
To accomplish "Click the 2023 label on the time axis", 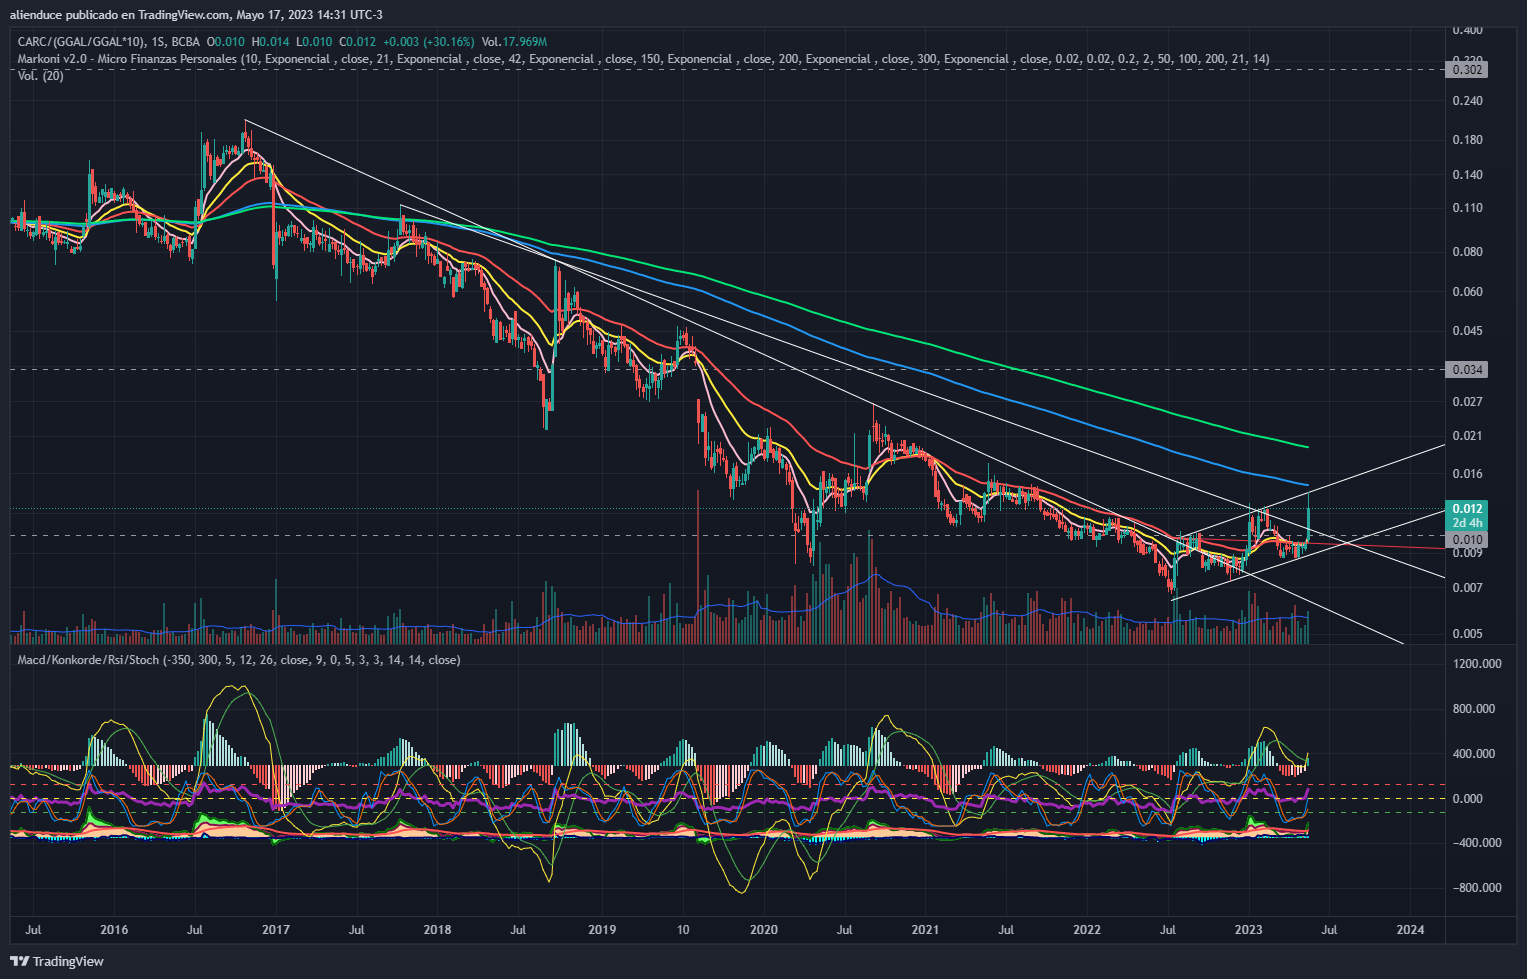I will tap(1248, 930).
